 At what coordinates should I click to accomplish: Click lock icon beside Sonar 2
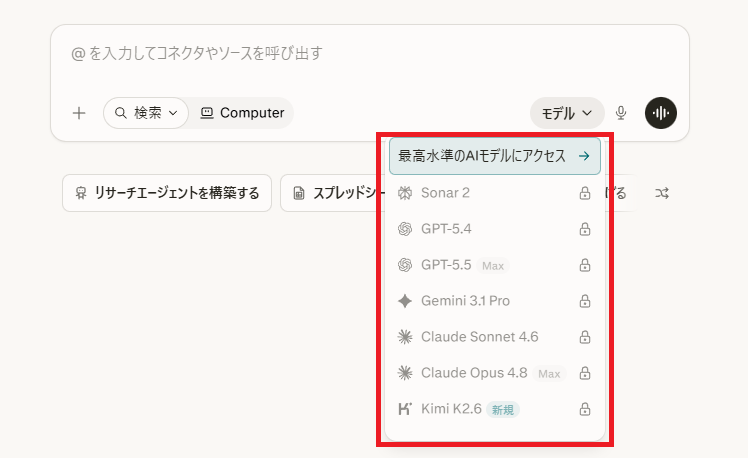pyautogui.click(x=585, y=193)
